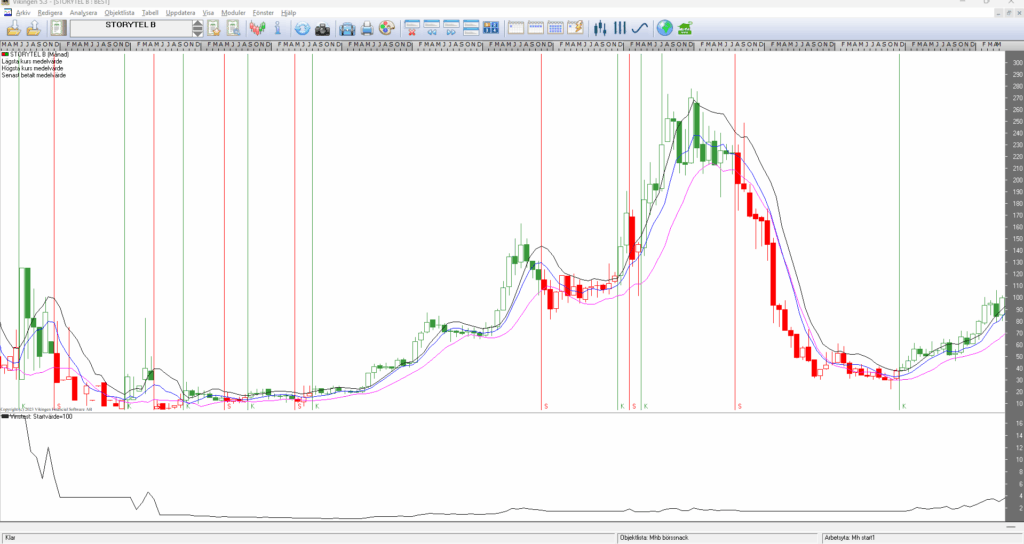Click the blue refresh update icon

click(302, 28)
